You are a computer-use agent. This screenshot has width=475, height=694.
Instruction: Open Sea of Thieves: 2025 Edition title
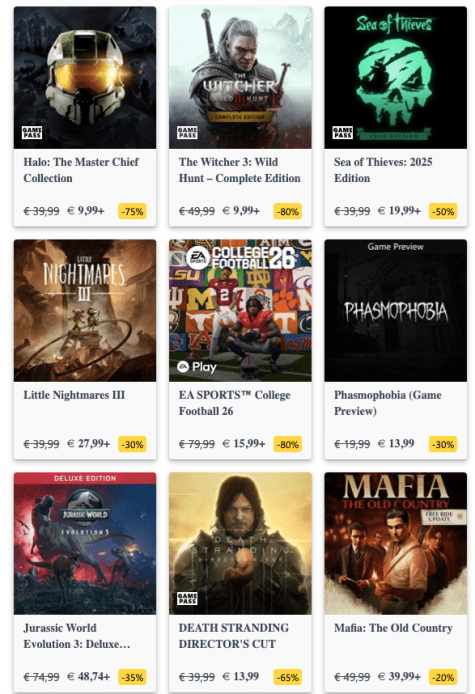click(x=383, y=170)
